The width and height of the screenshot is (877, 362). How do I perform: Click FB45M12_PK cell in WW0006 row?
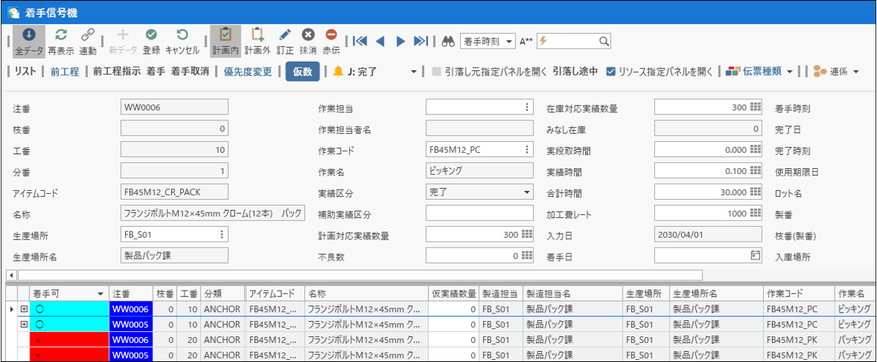pos(799,340)
